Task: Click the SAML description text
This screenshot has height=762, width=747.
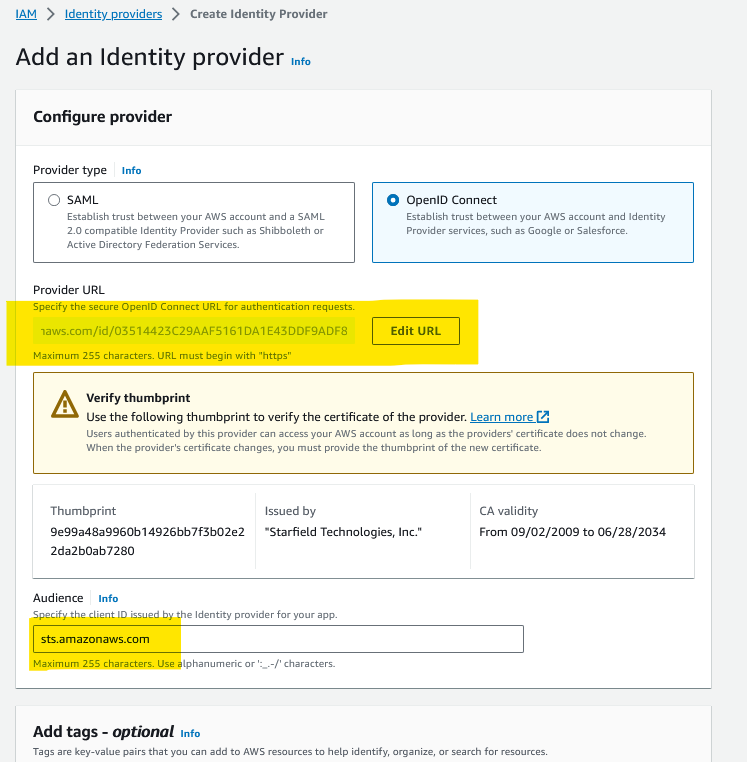Action: tap(195, 231)
